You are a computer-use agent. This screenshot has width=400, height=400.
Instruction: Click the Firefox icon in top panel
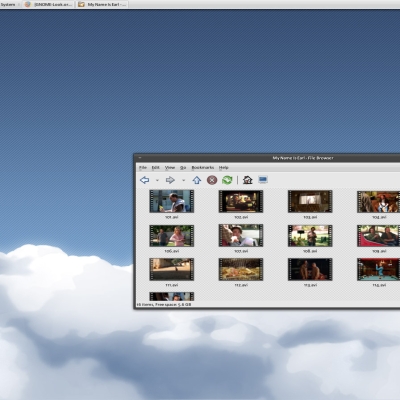point(28,4)
